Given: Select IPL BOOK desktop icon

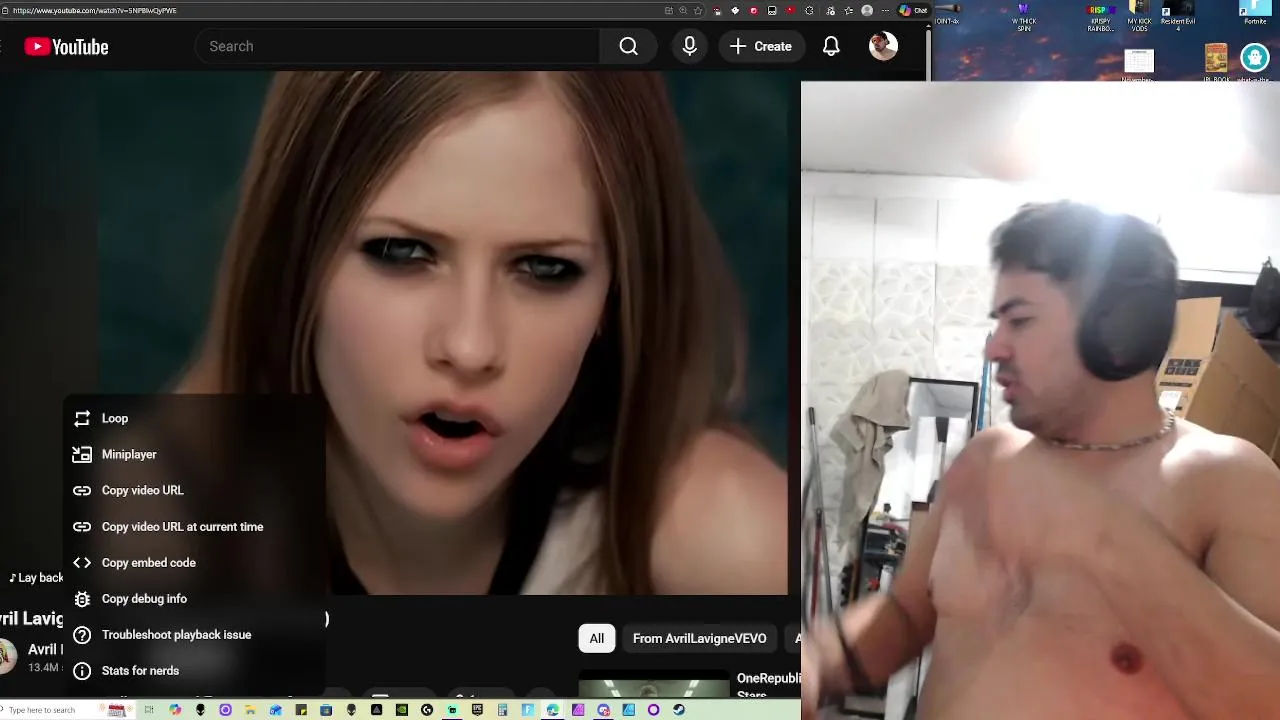Looking at the screenshot, I should 1216,62.
